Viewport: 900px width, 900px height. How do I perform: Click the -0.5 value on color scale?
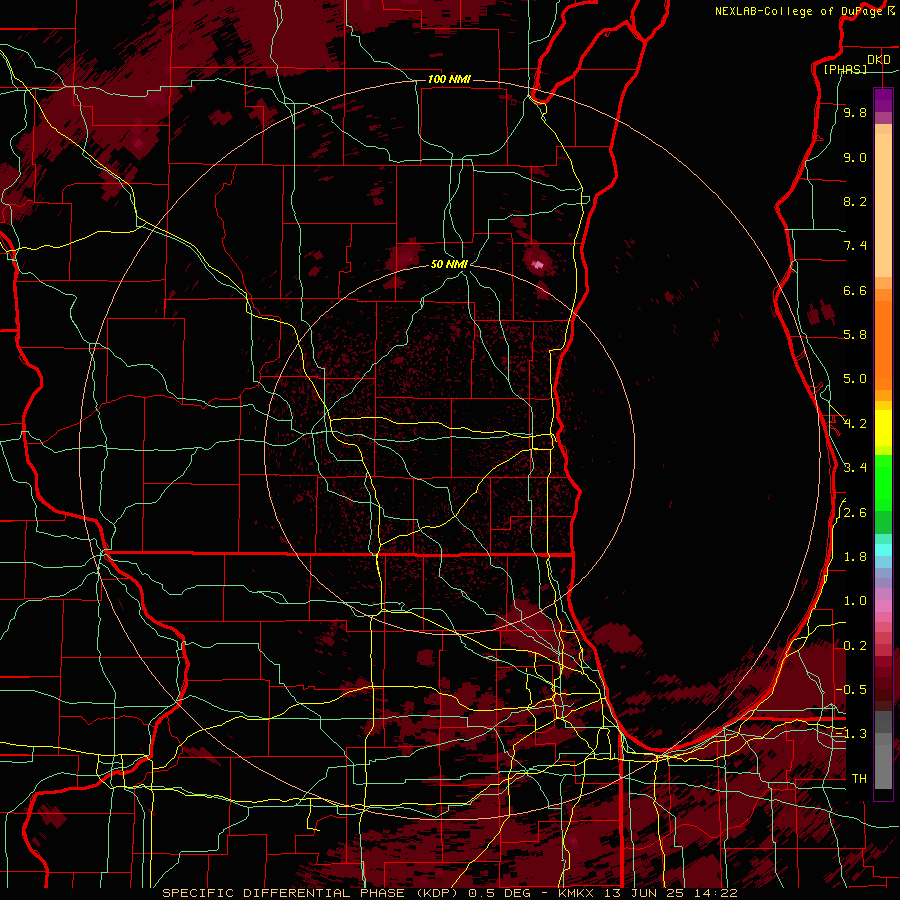coord(852,690)
